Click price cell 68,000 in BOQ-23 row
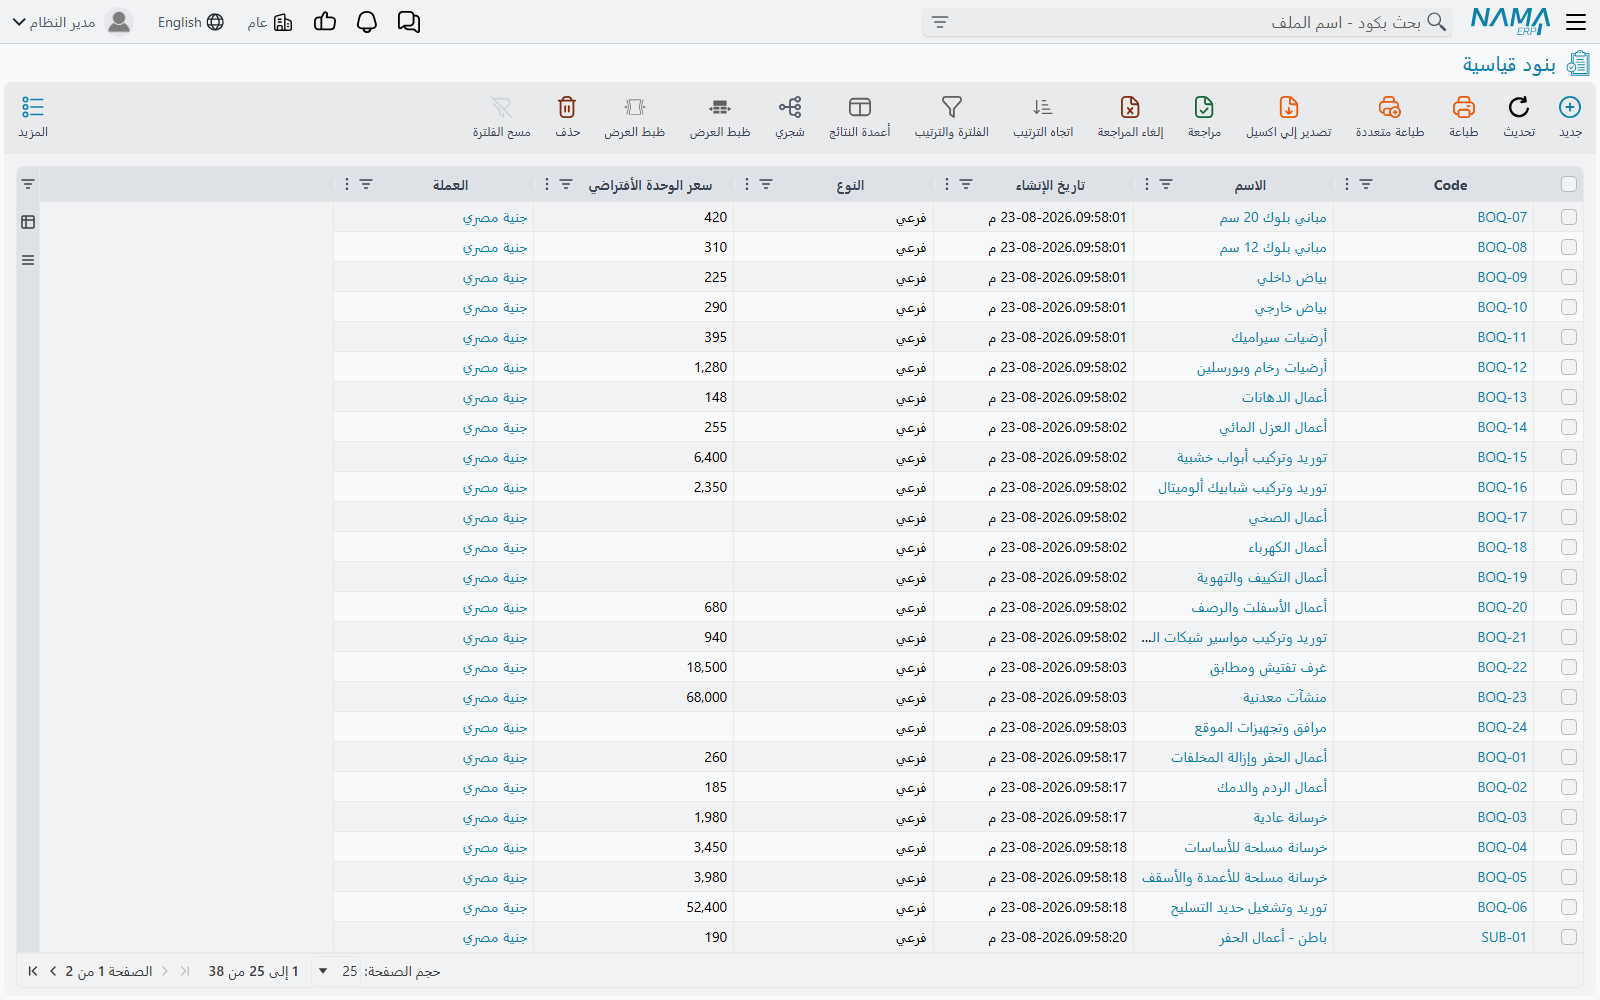 [x=707, y=697]
